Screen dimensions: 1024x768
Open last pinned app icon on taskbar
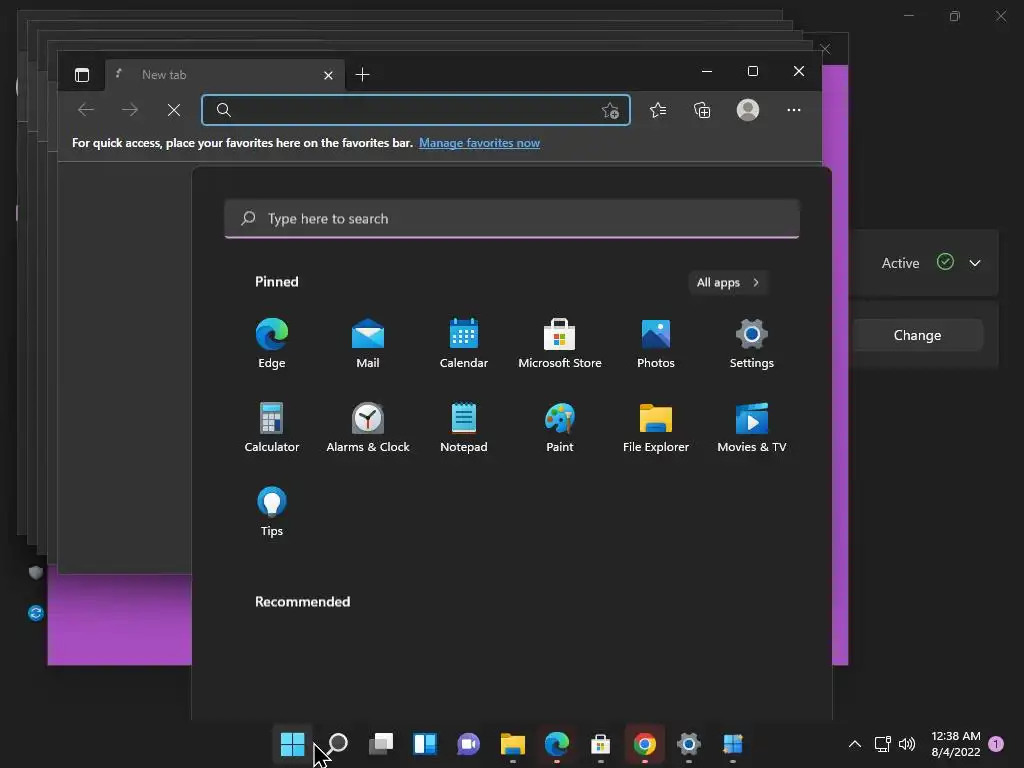pos(733,744)
